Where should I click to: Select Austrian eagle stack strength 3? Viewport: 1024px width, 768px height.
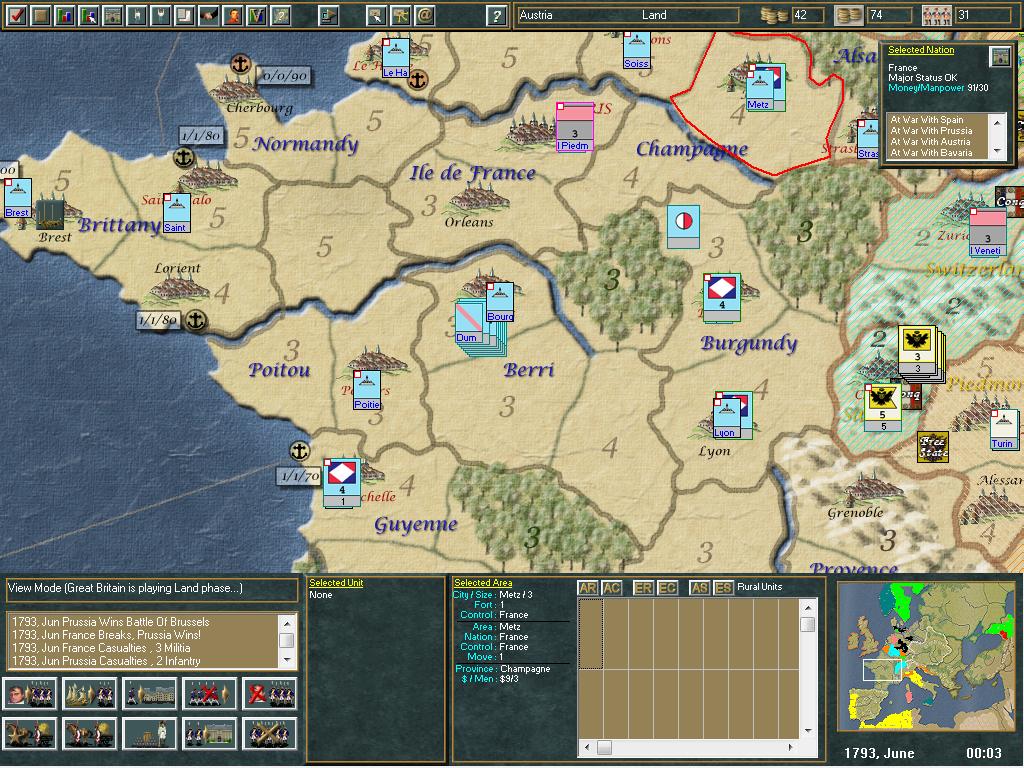[x=917, y=351]
